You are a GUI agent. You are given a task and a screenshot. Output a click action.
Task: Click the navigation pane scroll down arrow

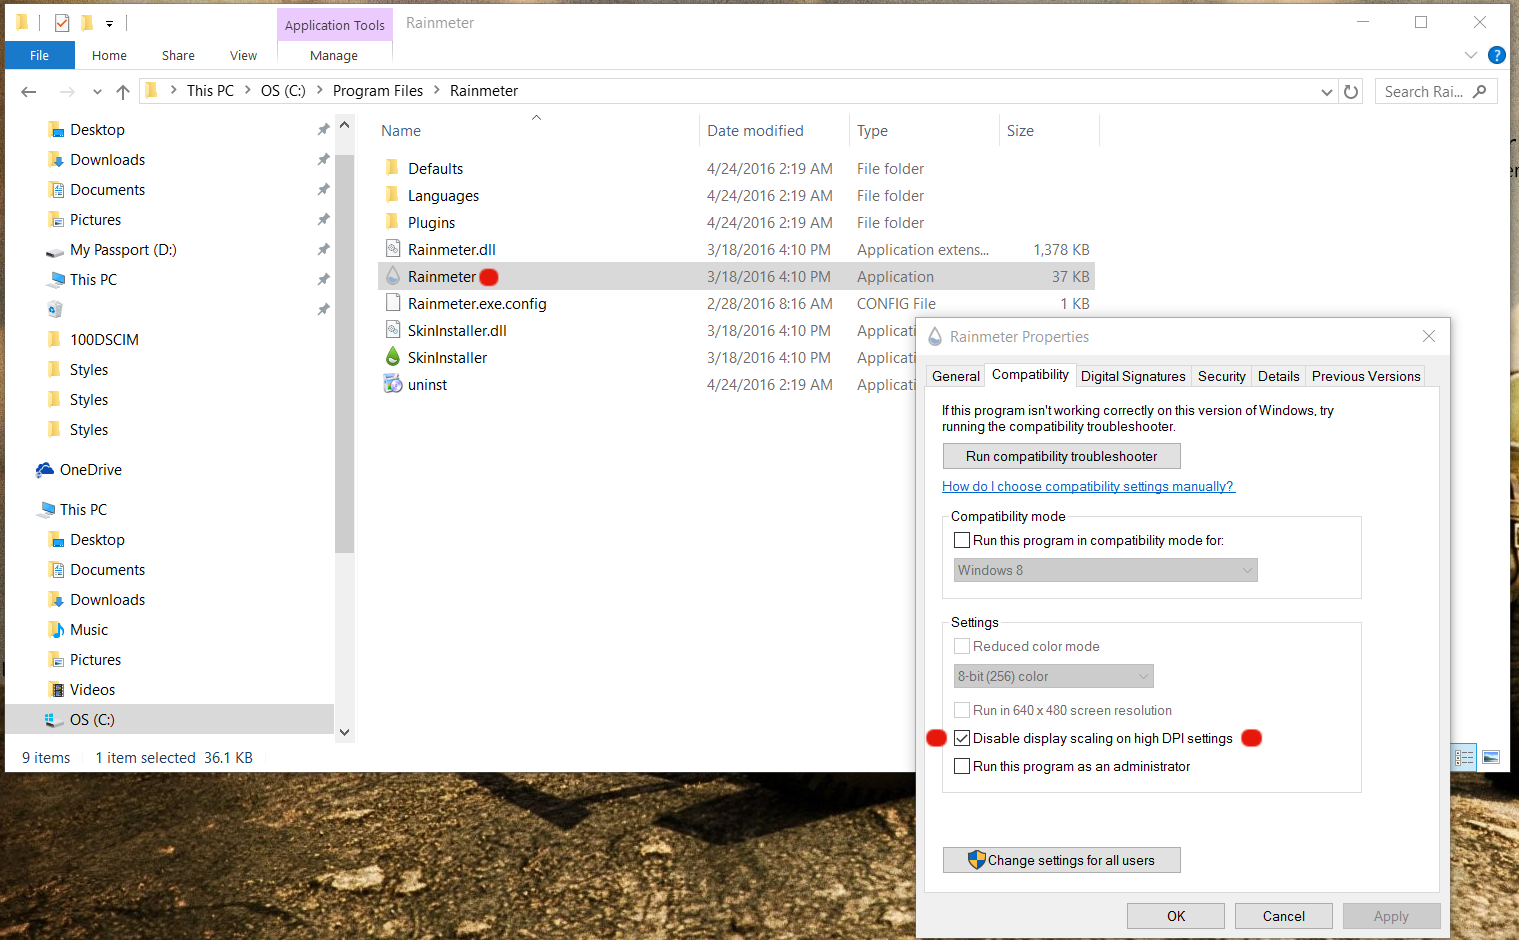tap(344, 732)
